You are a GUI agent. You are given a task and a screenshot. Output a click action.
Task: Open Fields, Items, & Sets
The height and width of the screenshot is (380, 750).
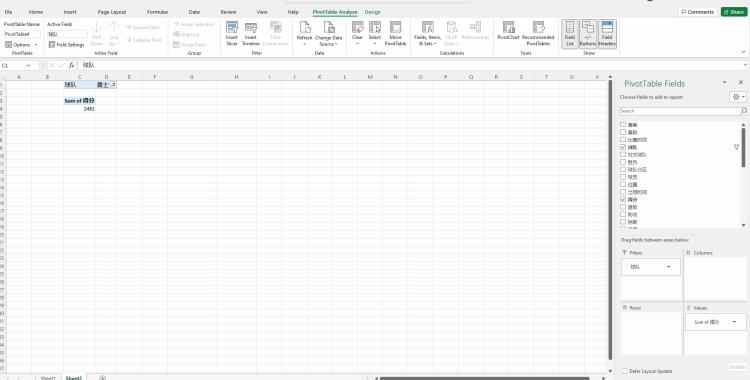point(428,34)
